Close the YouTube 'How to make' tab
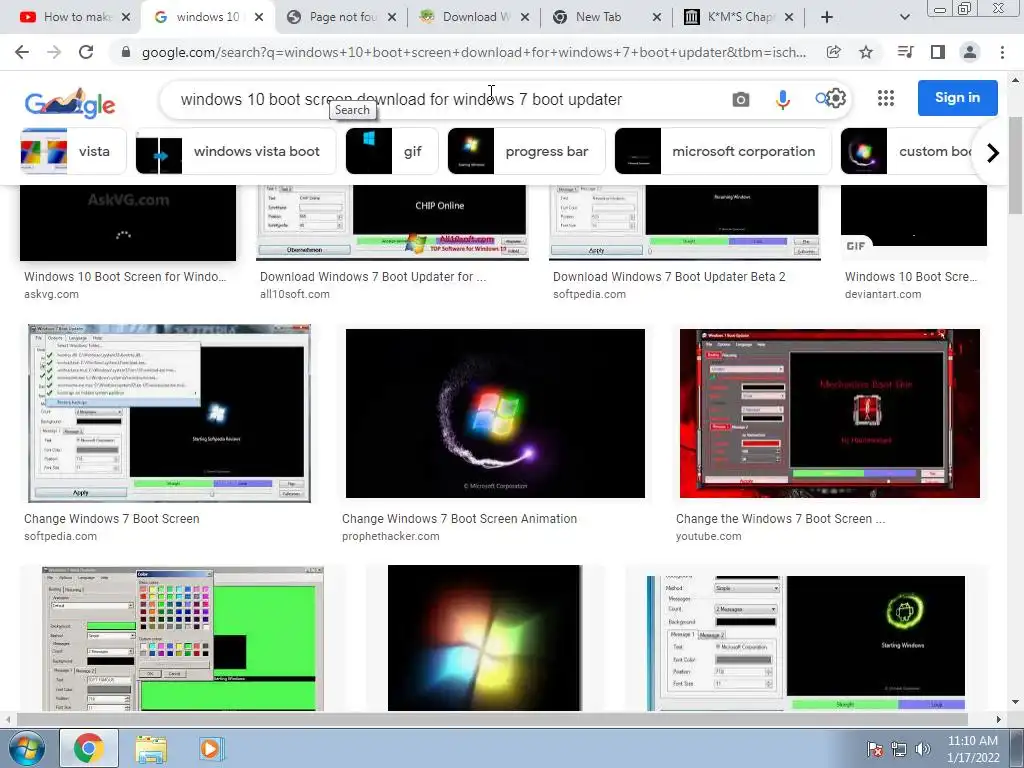The image size is (1024, 768). 126,17
